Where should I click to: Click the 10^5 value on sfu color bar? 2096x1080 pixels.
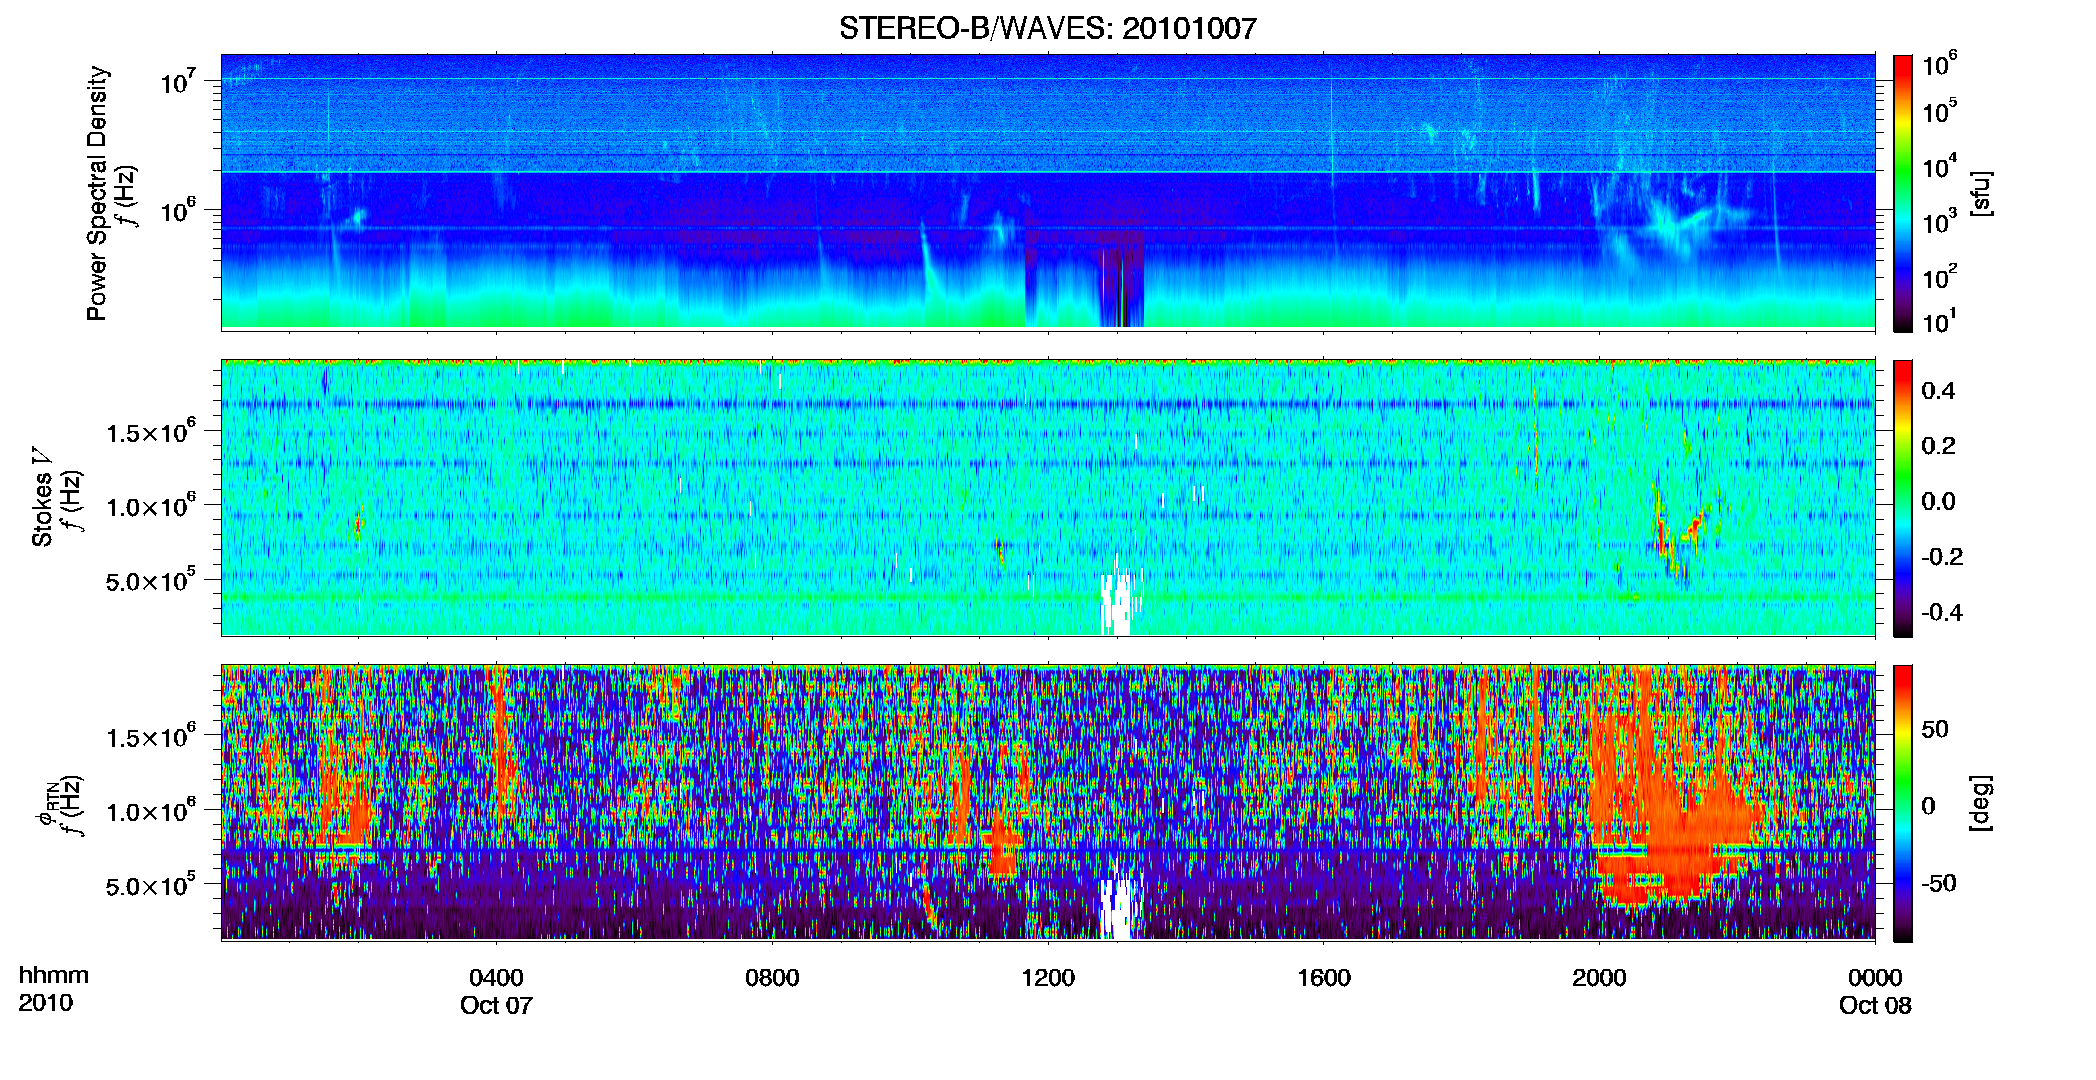[1941, 111]
